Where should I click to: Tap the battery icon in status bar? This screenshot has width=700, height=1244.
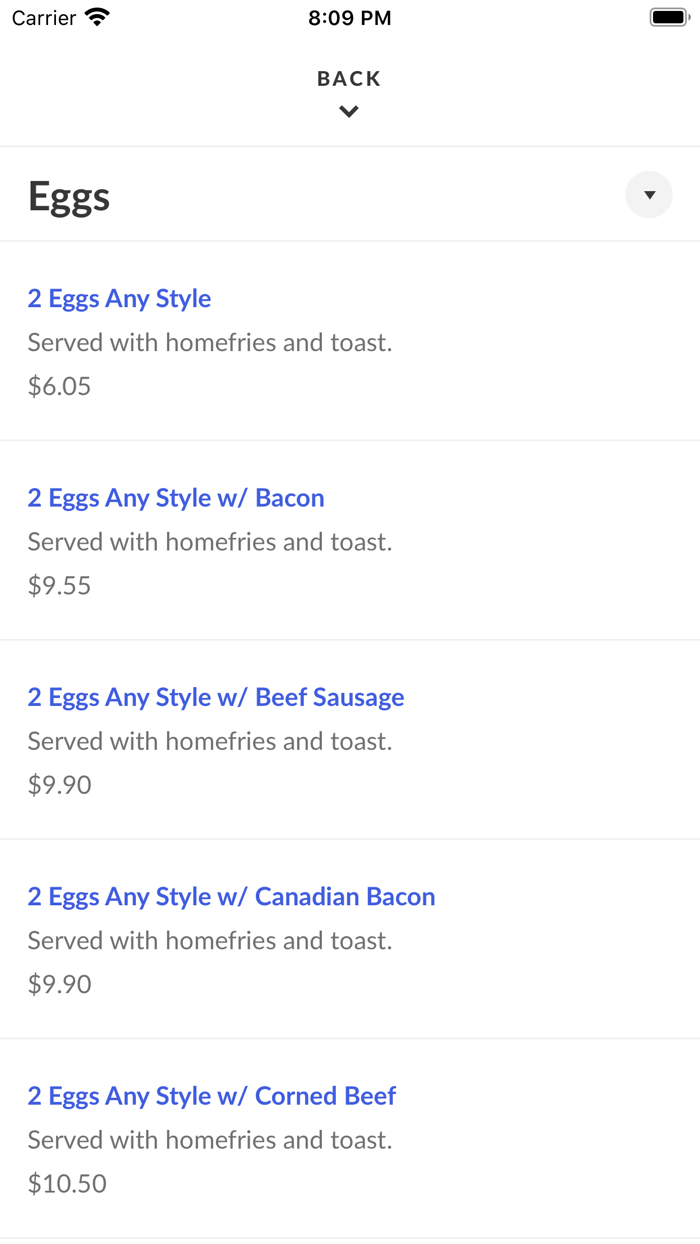click(x=668, y=17)
